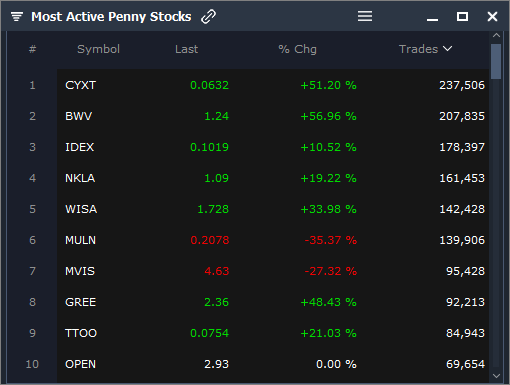Click last price 2.93
Viewport: 510px width, 385px height.
[x=216, y=364]
